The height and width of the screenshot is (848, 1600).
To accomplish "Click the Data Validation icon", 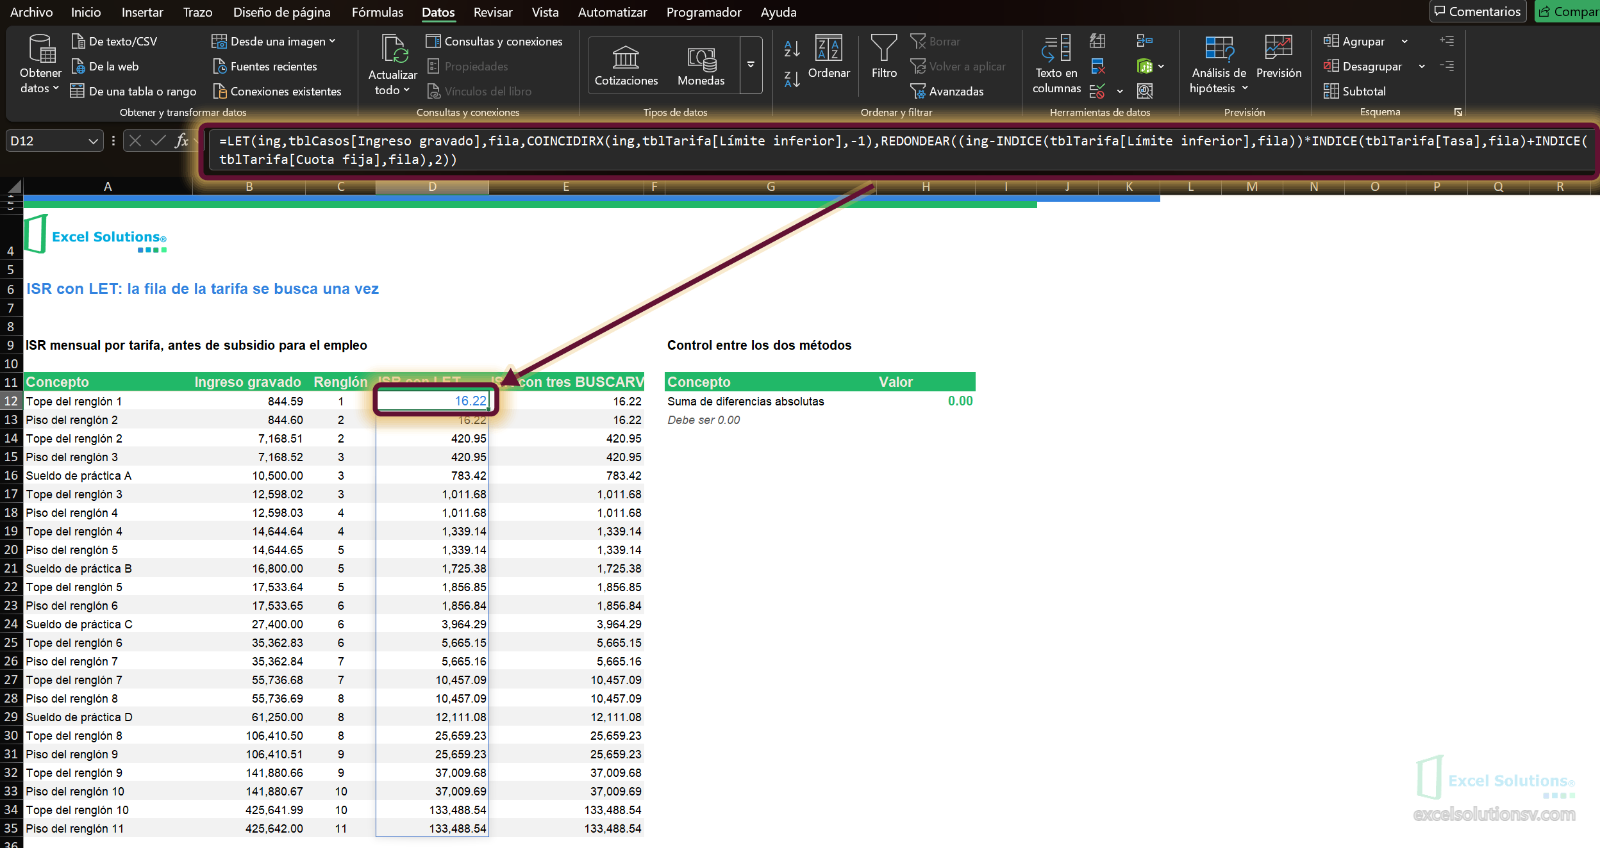I will 1098,91.
